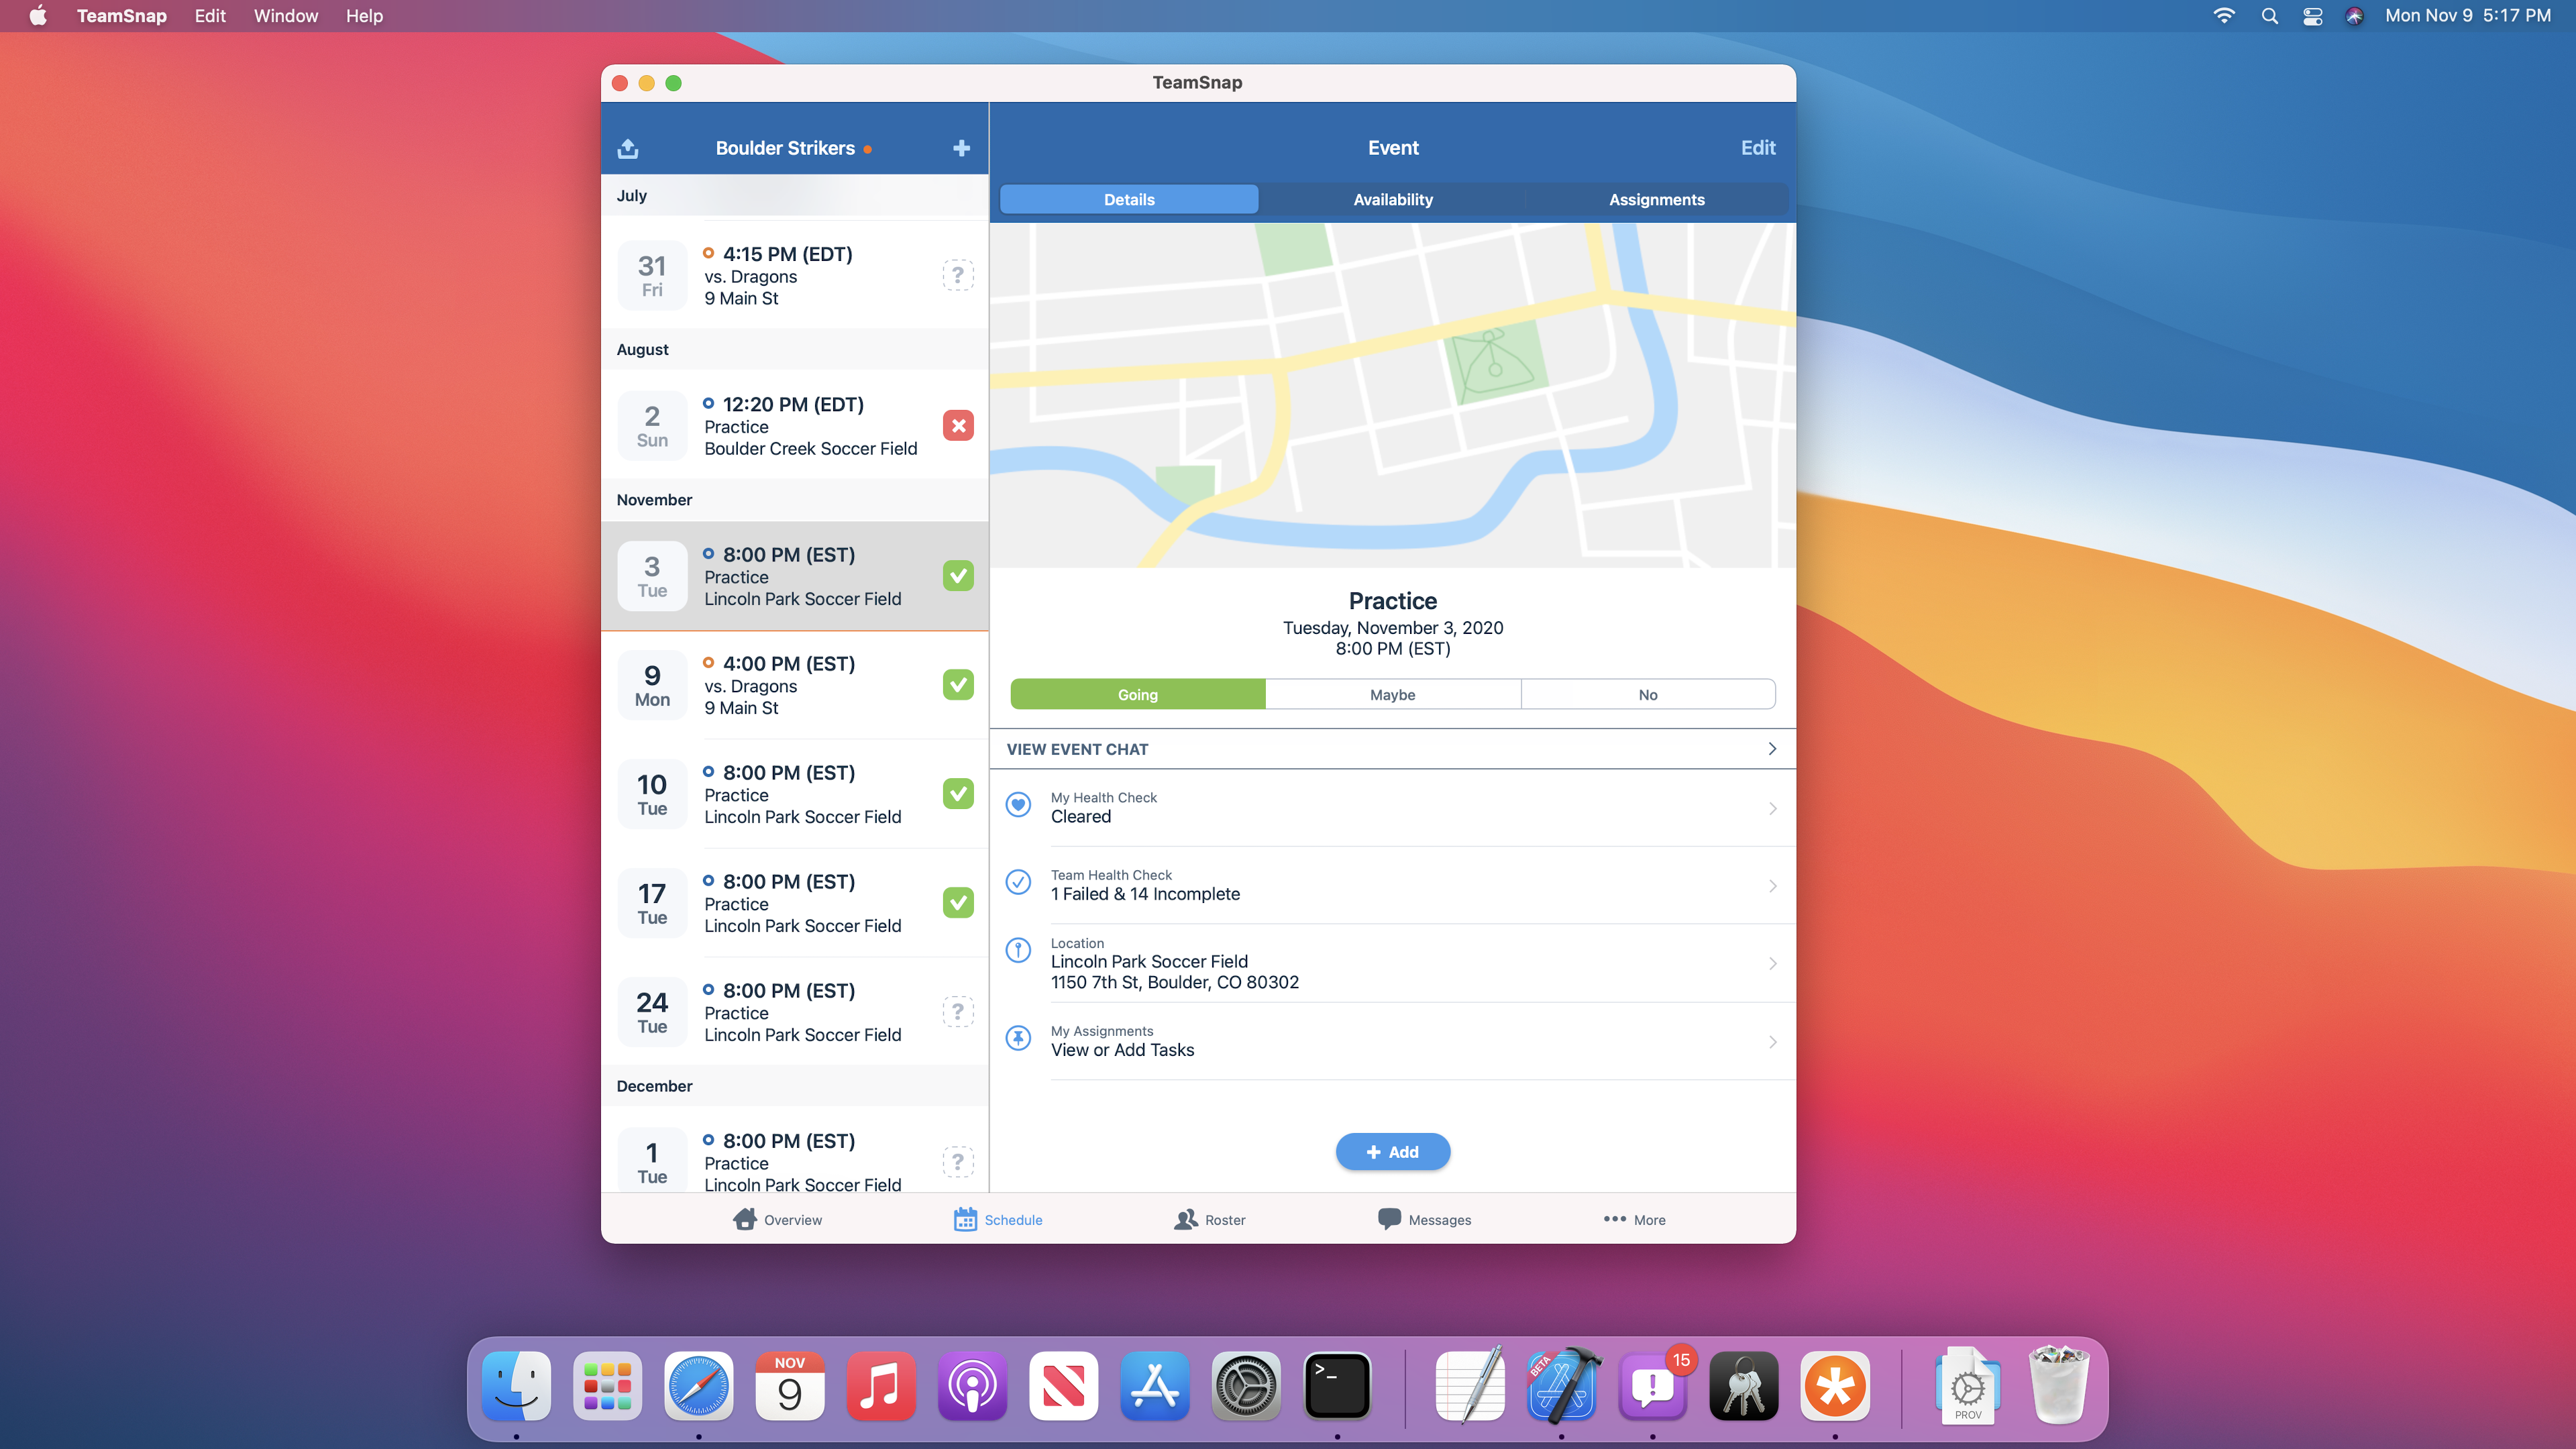Toggle red X availability for August 2 practice

957,425
